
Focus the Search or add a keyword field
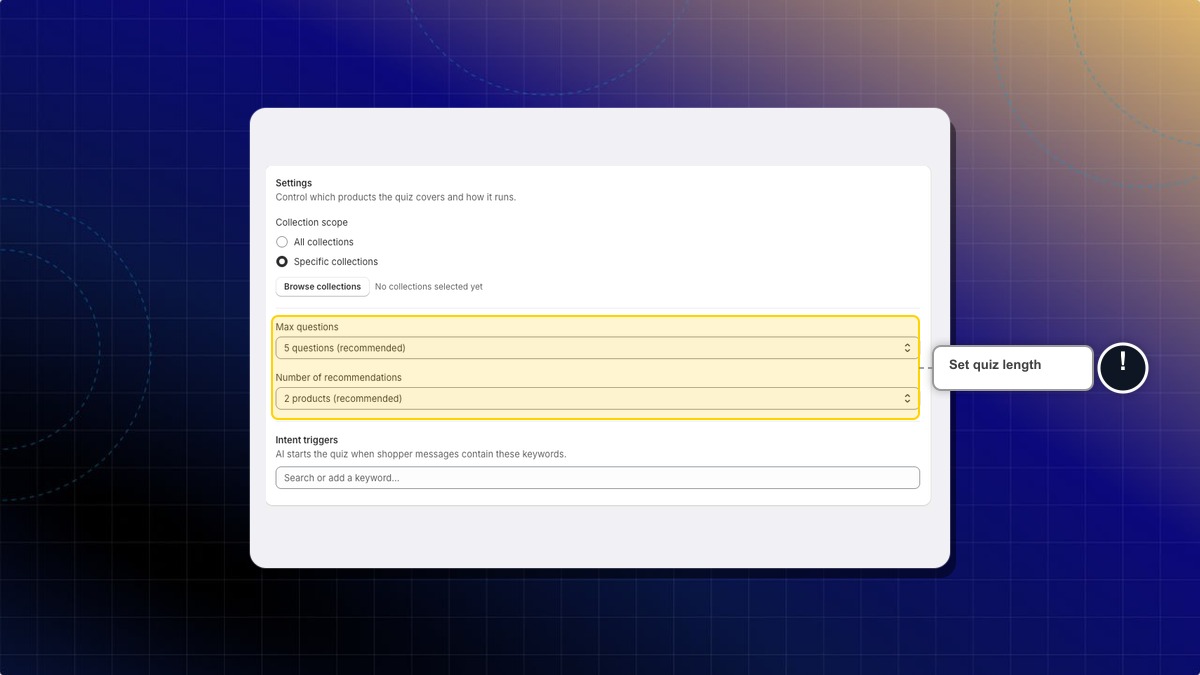pyautogui.click(x=597, y=478)
